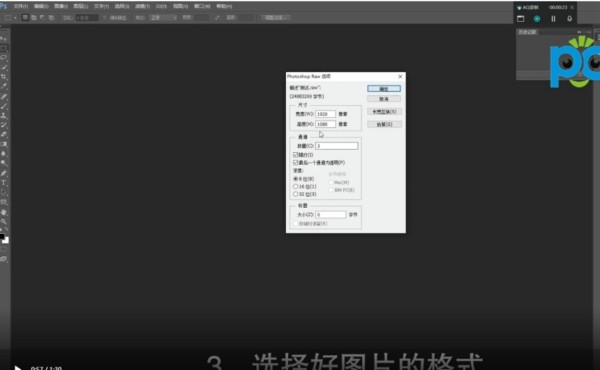Select the Horizontal Type tool
The image size is (600, 370).
pos(4,183)
